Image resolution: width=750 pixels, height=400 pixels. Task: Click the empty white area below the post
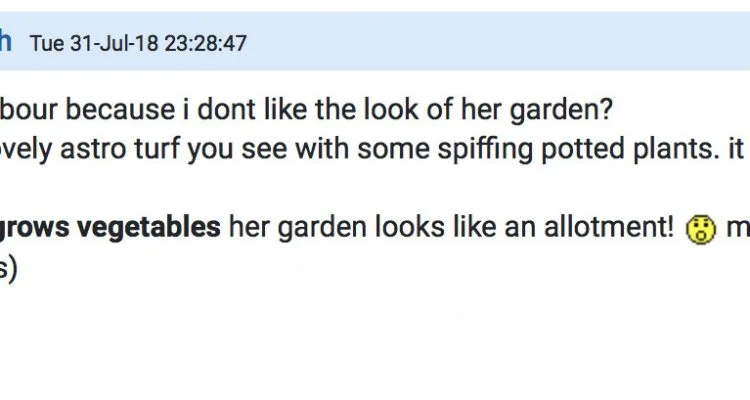375,344
